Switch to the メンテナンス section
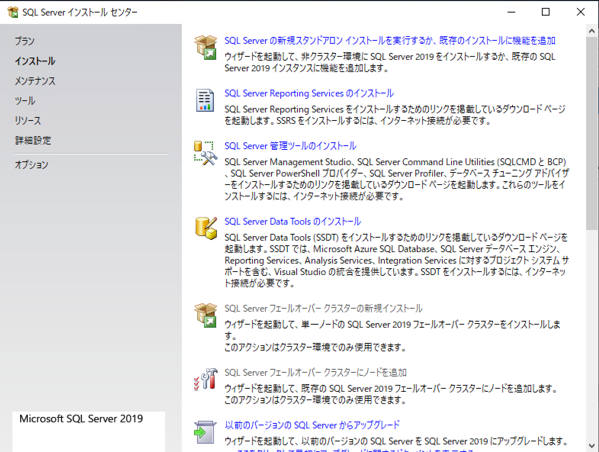The width and height of the screenshot is (599, 452). pyautogui.click(x=35, y=81)
